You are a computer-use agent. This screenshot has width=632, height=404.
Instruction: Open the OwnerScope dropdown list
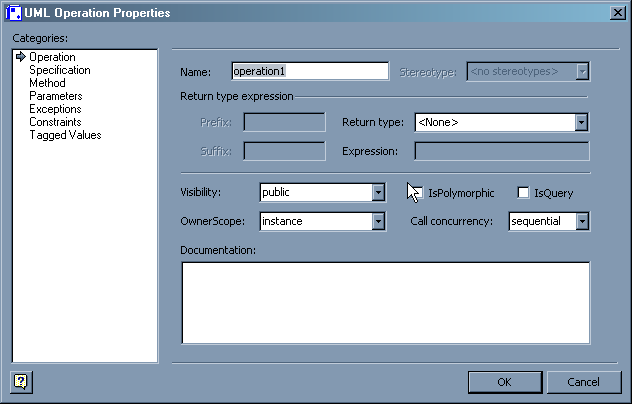(x=378, y=221)
